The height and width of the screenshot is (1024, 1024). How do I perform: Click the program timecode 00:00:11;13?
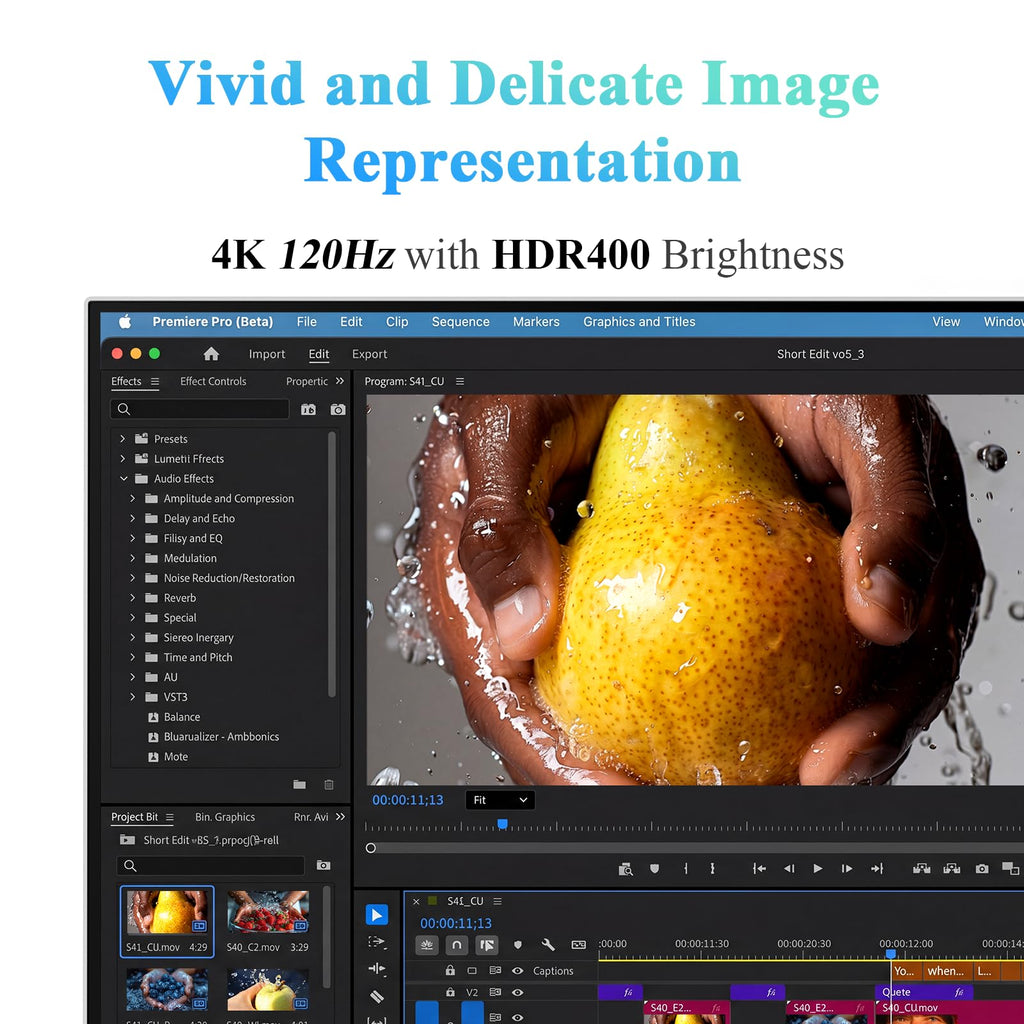(408, 800)
